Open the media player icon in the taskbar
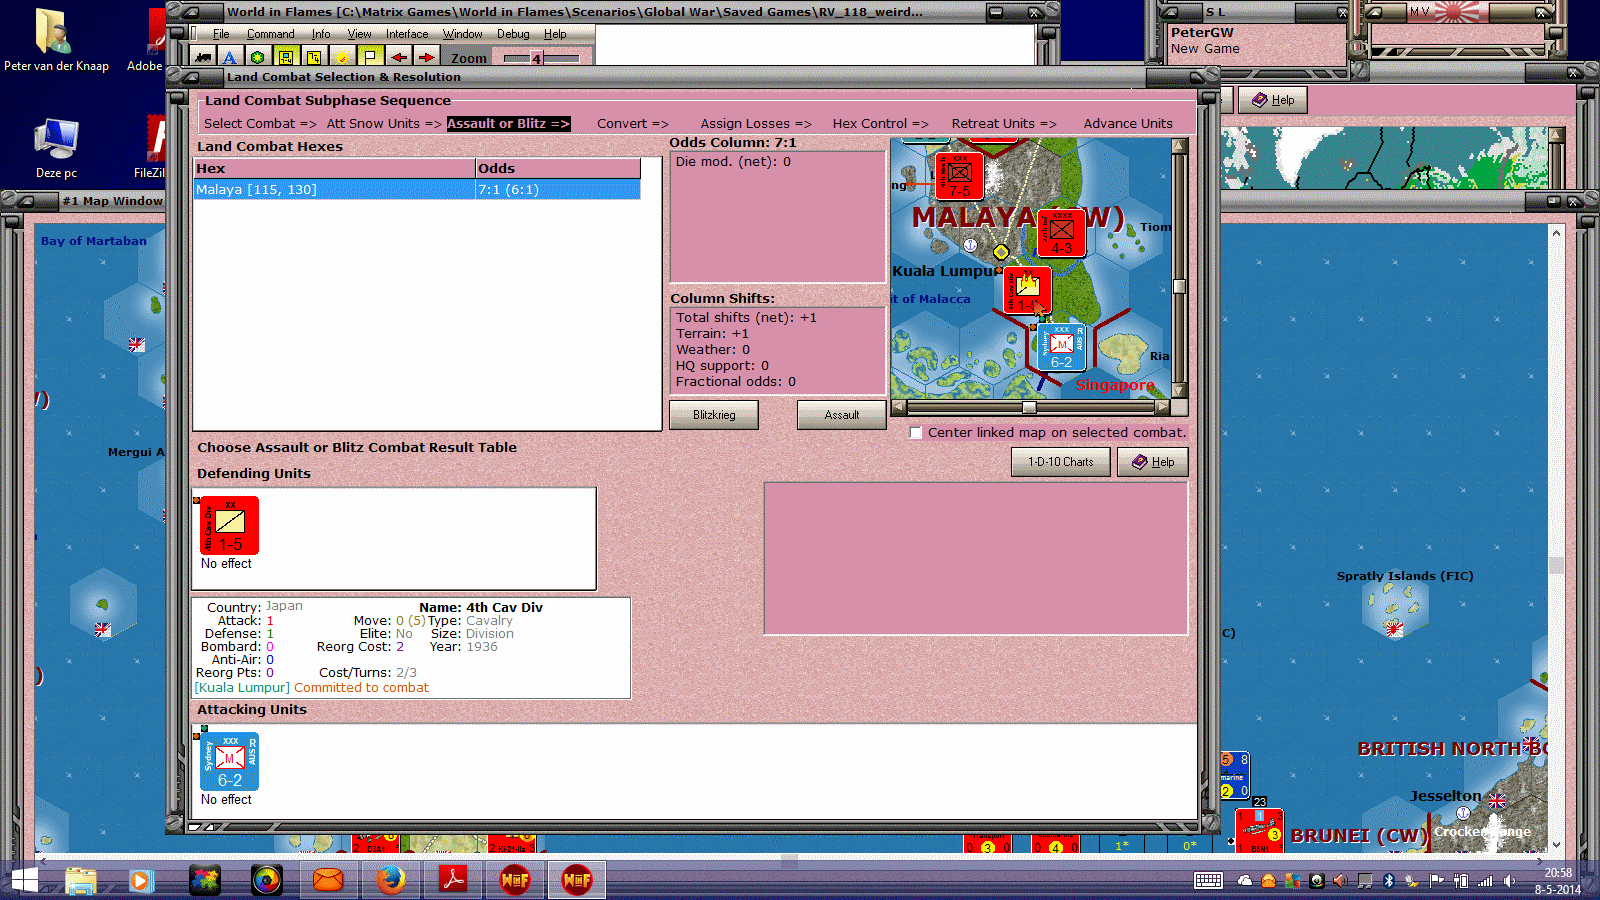Image resolution: width=1600 pixels, height=900 pixels. tap(140, 880)
